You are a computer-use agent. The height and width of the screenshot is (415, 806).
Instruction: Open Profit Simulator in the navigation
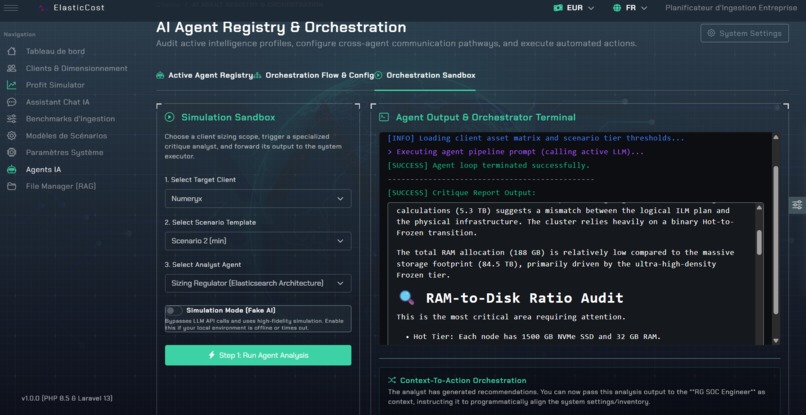(x=56, y=85)
